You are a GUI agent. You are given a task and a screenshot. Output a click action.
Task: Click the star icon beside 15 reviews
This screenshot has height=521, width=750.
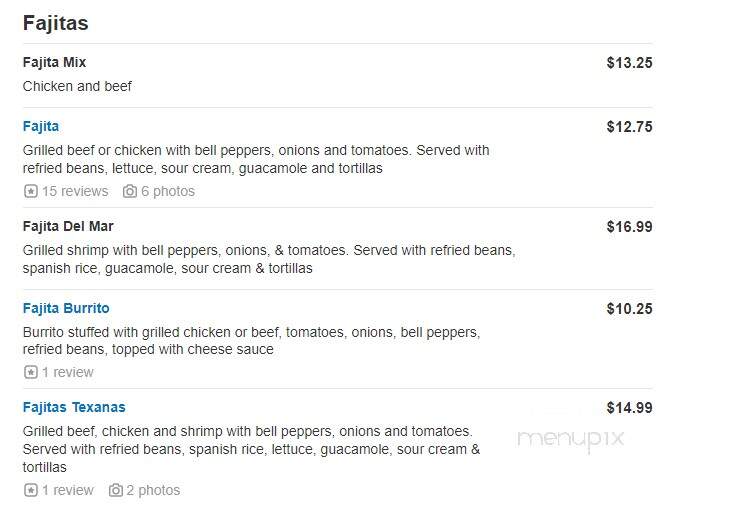point(31,191)
